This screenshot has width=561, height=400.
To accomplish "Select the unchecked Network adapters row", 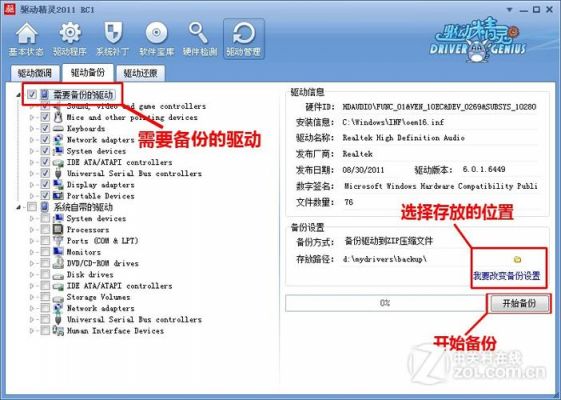I will 101,308.
